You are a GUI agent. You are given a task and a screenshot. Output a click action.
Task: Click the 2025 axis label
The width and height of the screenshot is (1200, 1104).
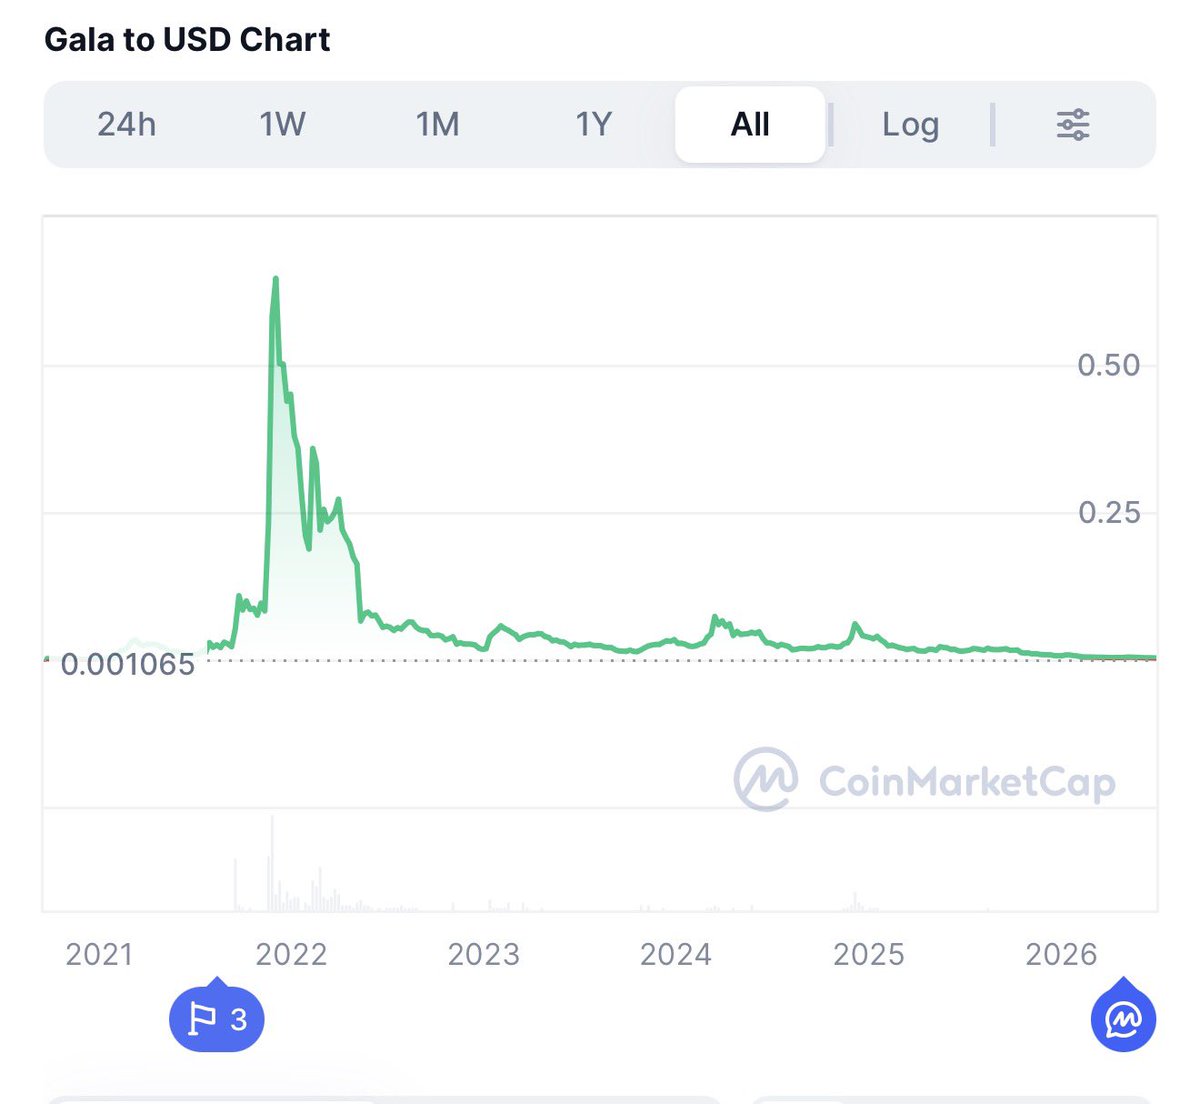869,955
